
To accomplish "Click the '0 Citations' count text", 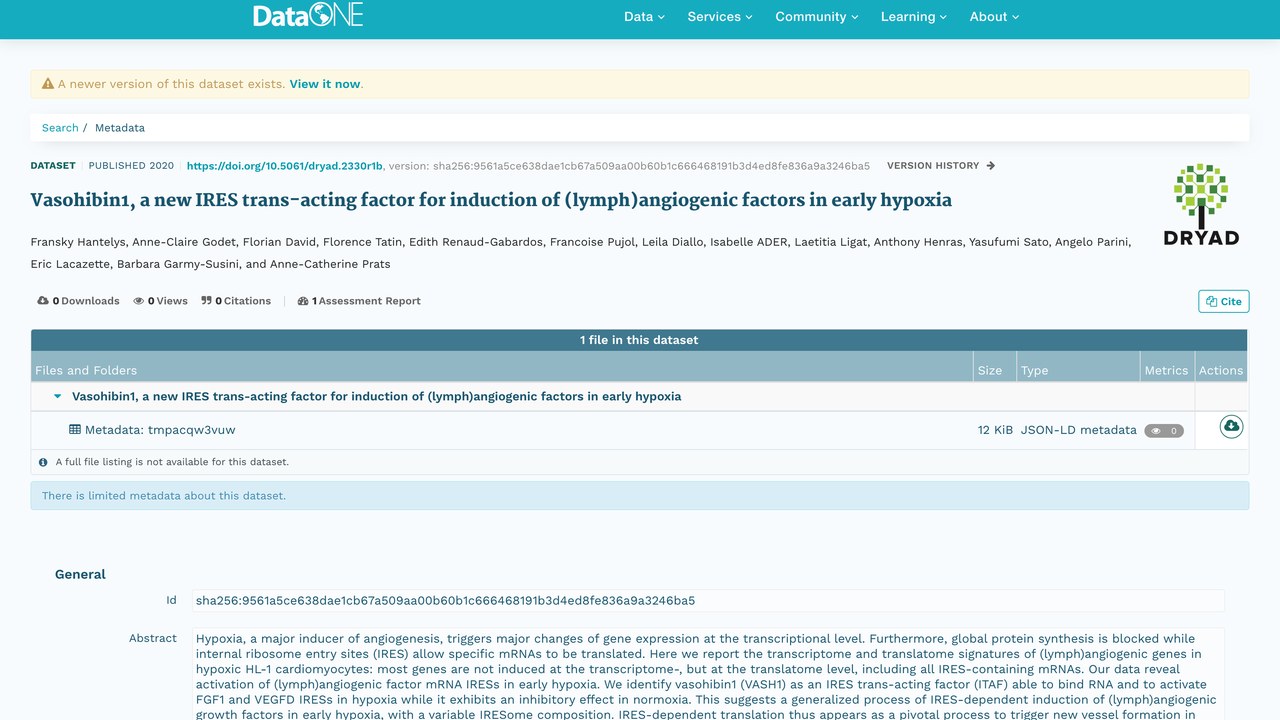I will 243,301.
